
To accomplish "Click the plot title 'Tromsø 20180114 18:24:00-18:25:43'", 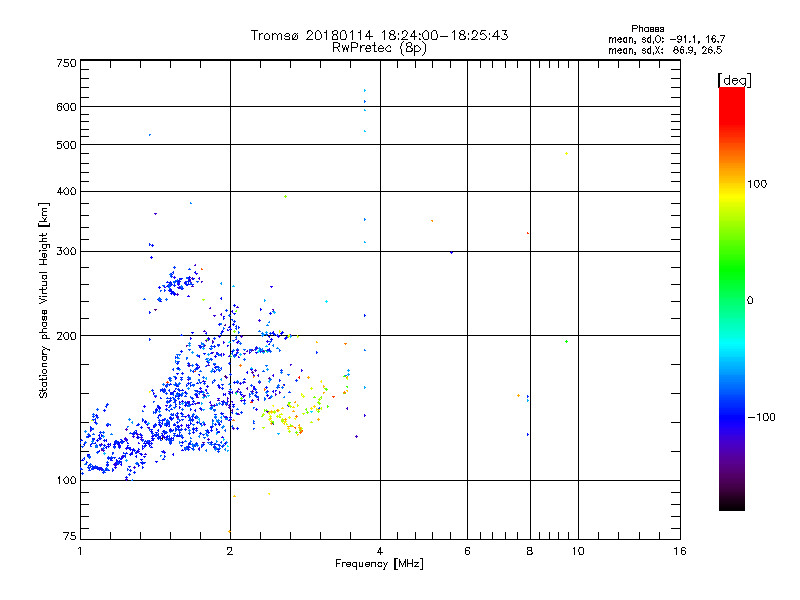I will tap(379, 35).
